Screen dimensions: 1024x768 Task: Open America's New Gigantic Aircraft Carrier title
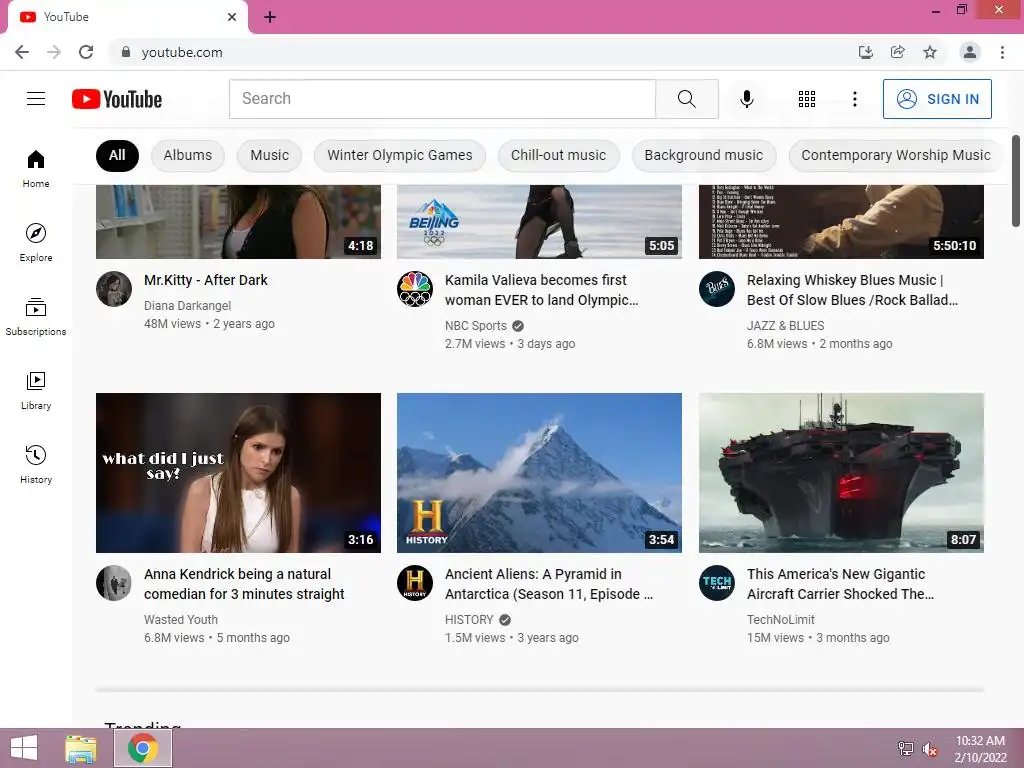point(840,584)
